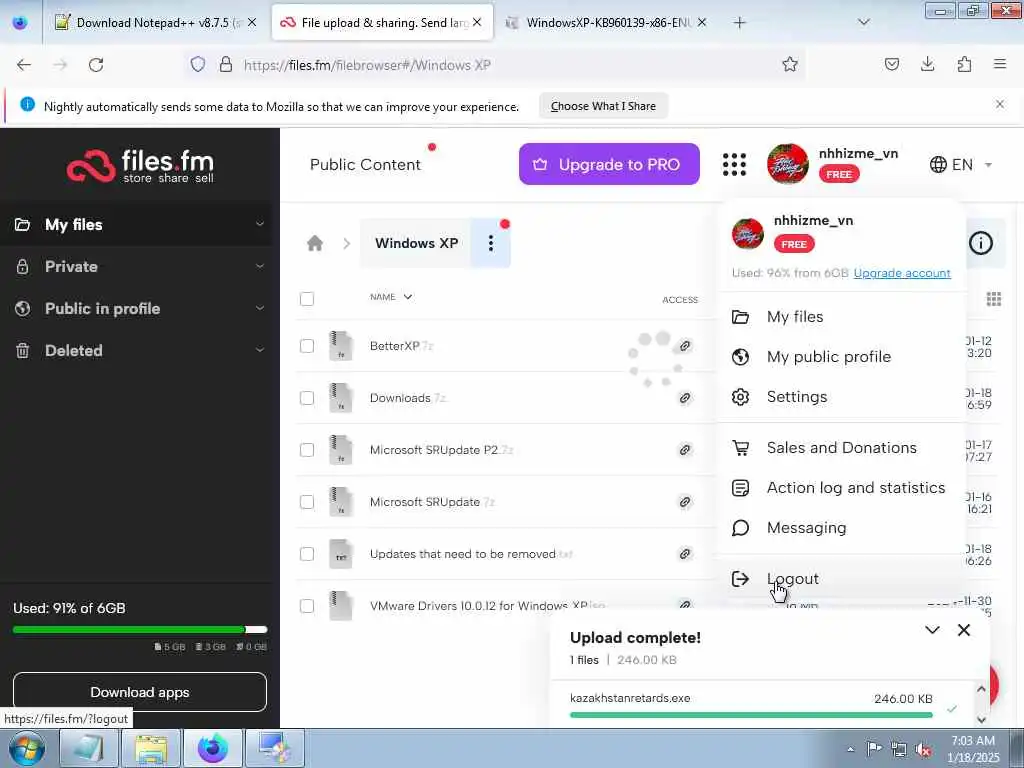The height and width of the screenshot is (768, 1024).
Task: Click site padlock icon
Action: click(226, 64)
